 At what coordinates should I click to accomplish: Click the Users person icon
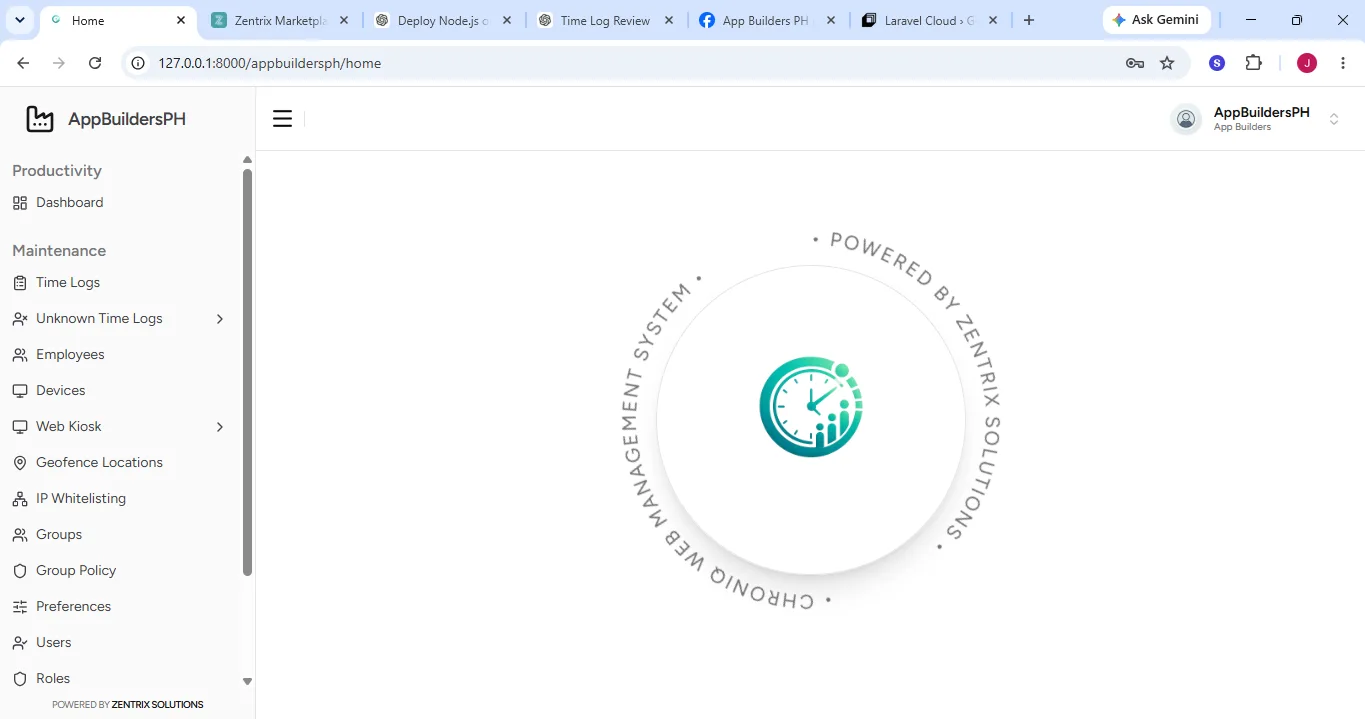[19, 643]
